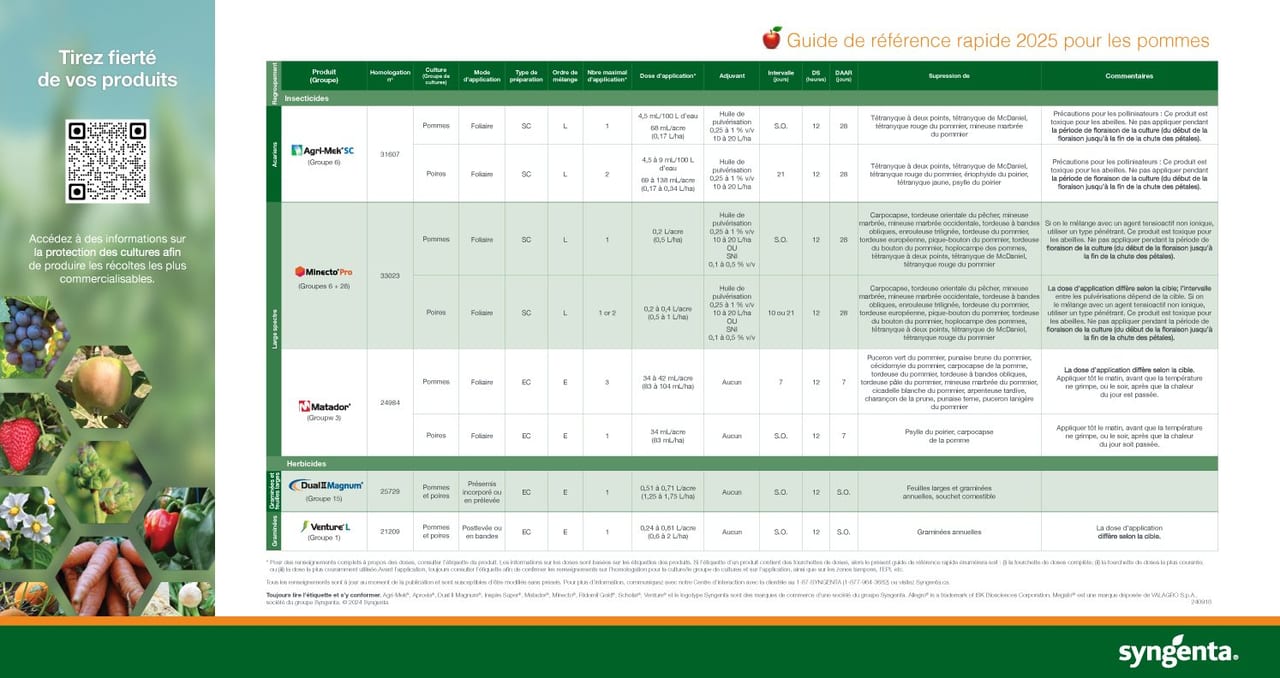
Task: Click the '34 à 42 mL/acre' dose cell
Action: [x=668, y=381]
